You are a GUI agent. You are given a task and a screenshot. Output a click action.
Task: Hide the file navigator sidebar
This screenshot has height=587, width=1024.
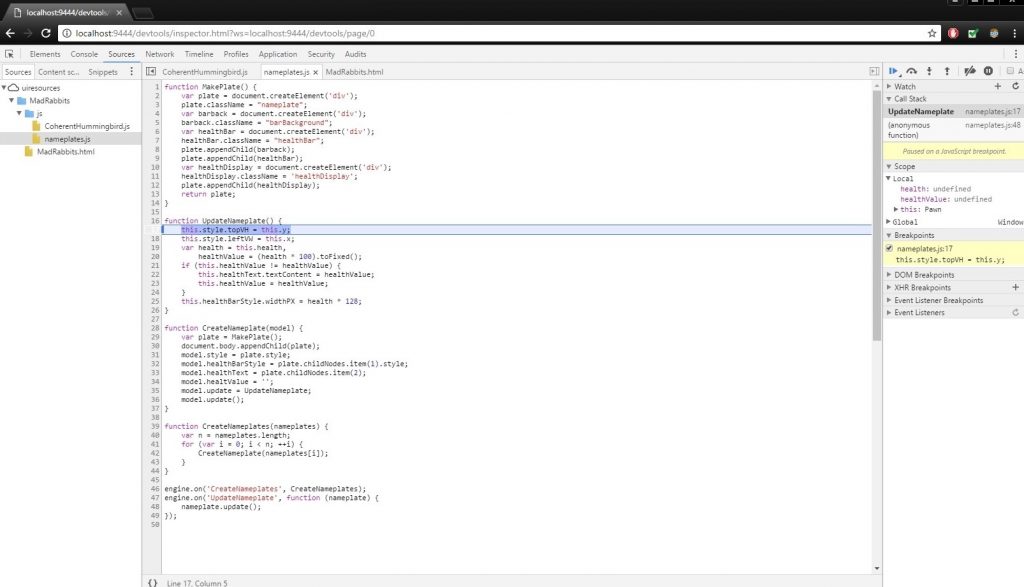(x=150, y=72)
